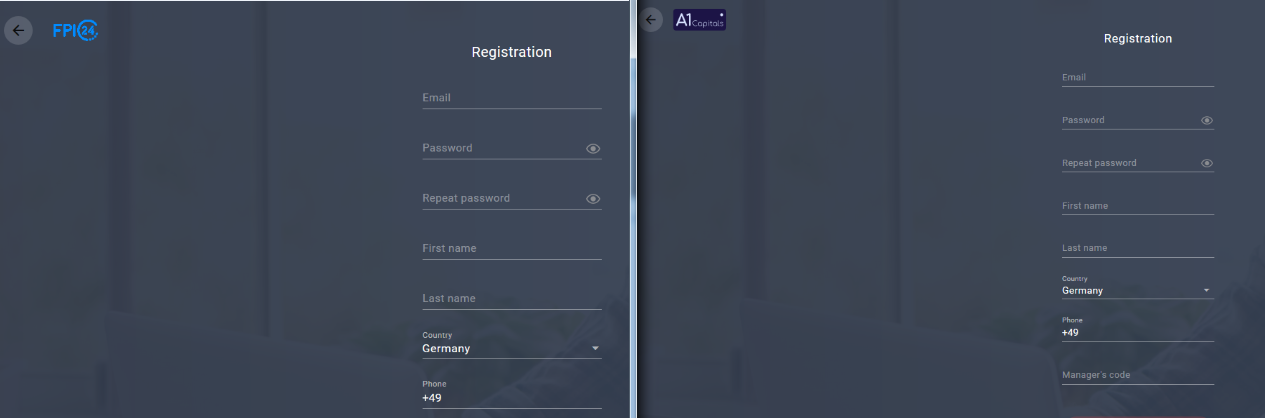Click the FPI24 logo
1265x418 pixels.
click(x=75, y=31)
